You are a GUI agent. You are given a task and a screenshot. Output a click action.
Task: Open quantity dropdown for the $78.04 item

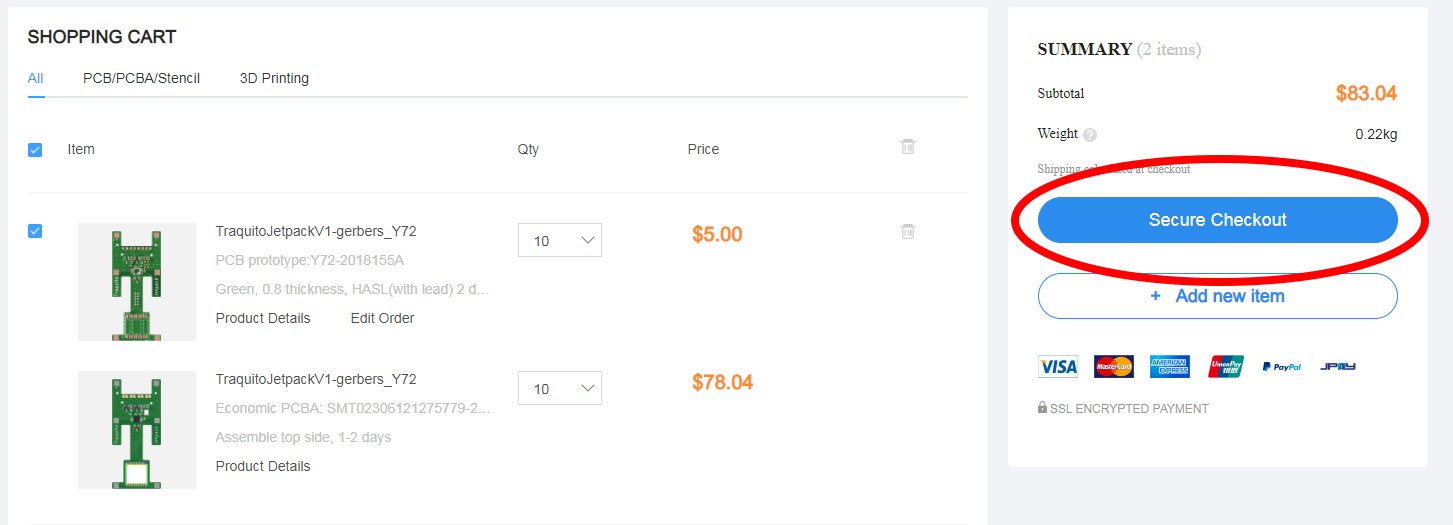(559, 388)
